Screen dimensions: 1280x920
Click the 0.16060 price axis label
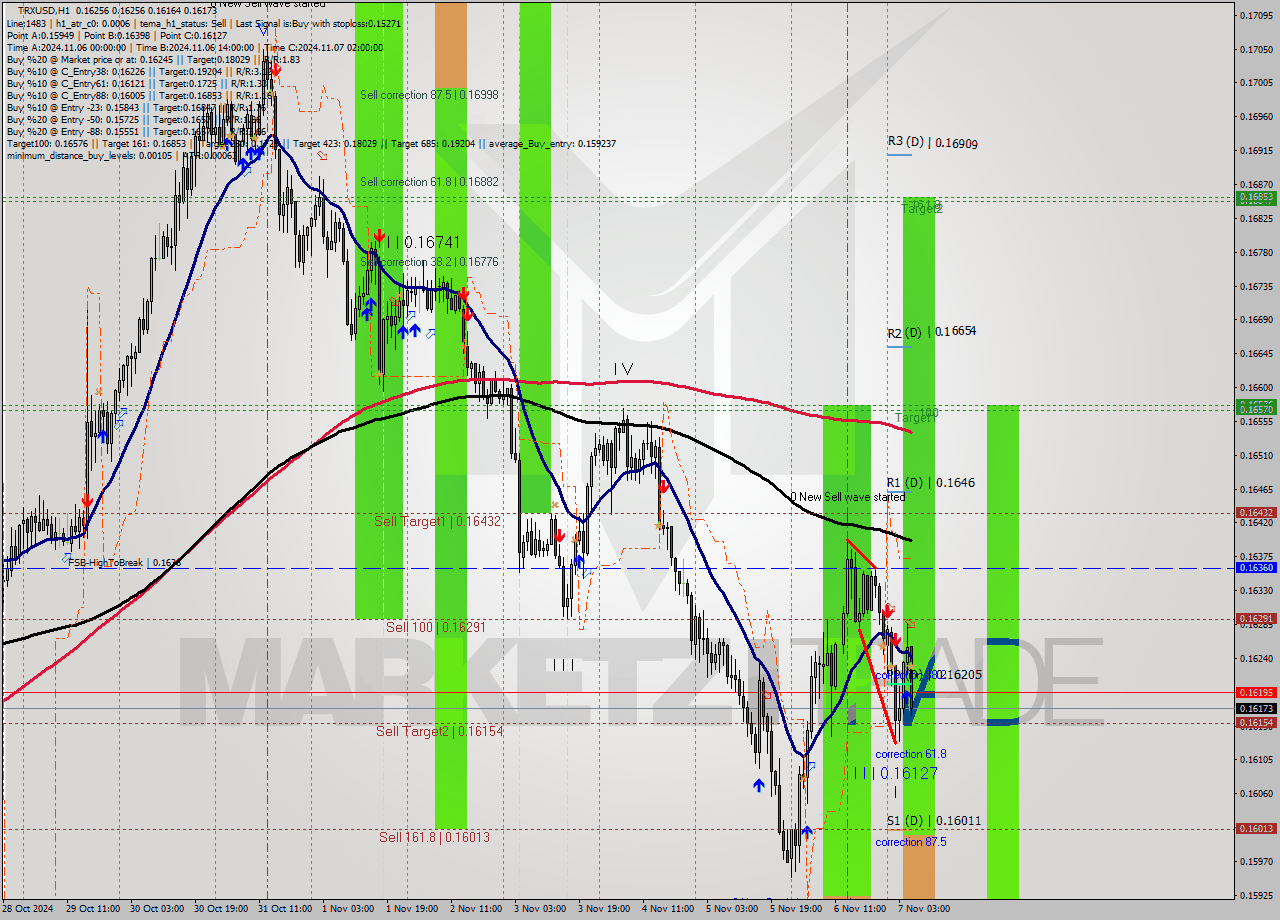coord(1256,794)
